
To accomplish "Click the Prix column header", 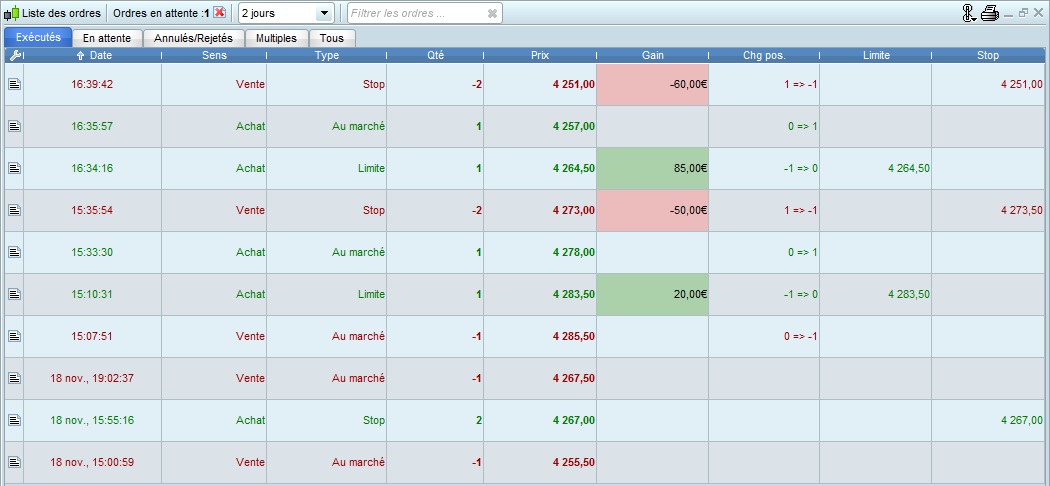I will point(539,55).
